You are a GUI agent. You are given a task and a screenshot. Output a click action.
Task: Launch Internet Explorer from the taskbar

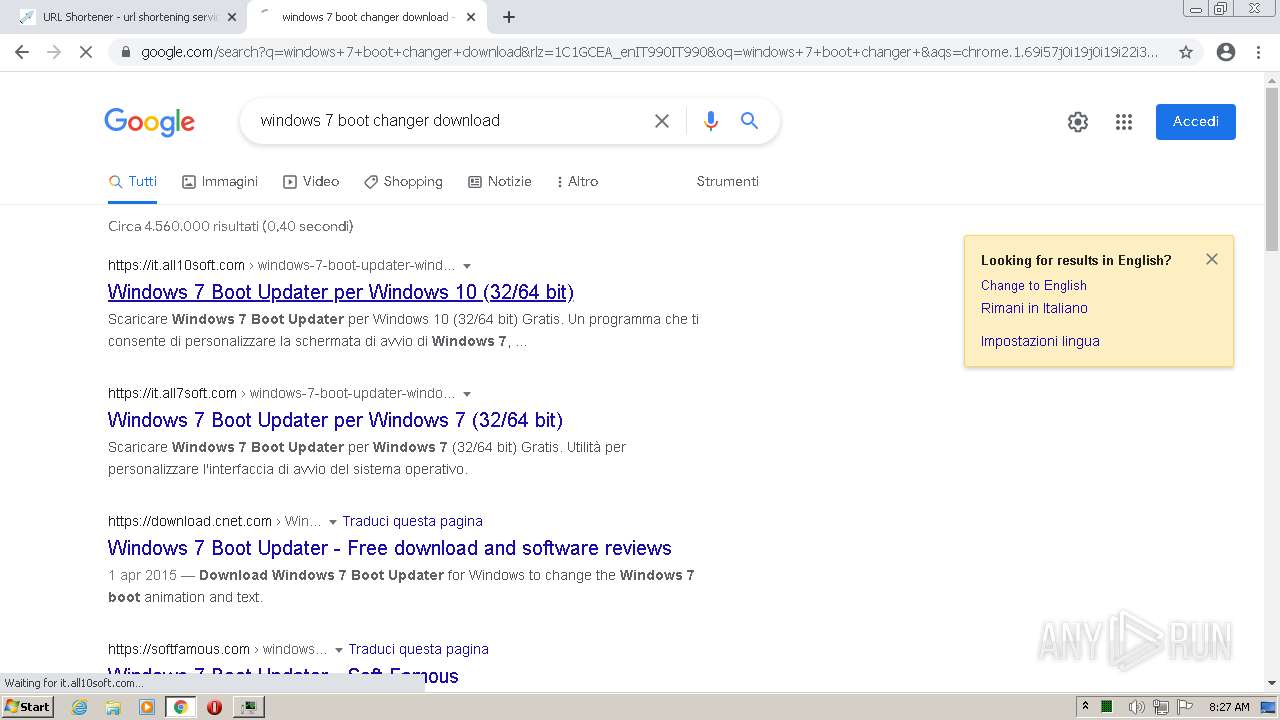tap(80, 707)
